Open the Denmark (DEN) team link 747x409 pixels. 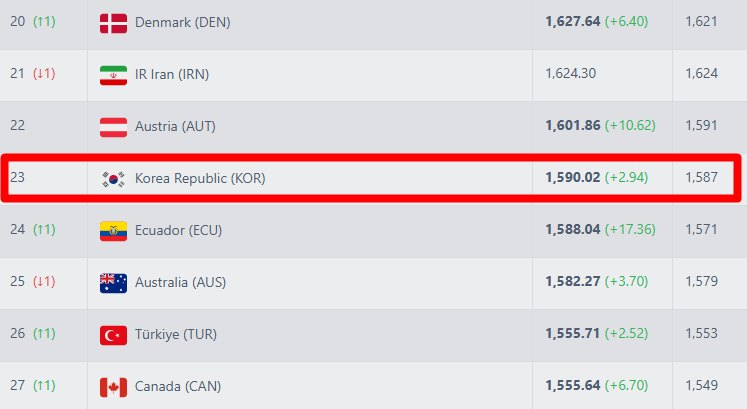pos(182,22)
